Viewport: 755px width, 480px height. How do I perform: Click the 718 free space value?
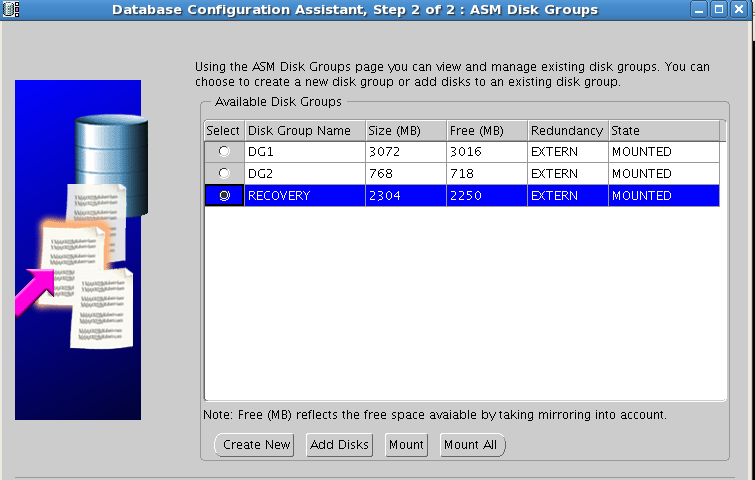pyautogui.click(x=487, y=173)
